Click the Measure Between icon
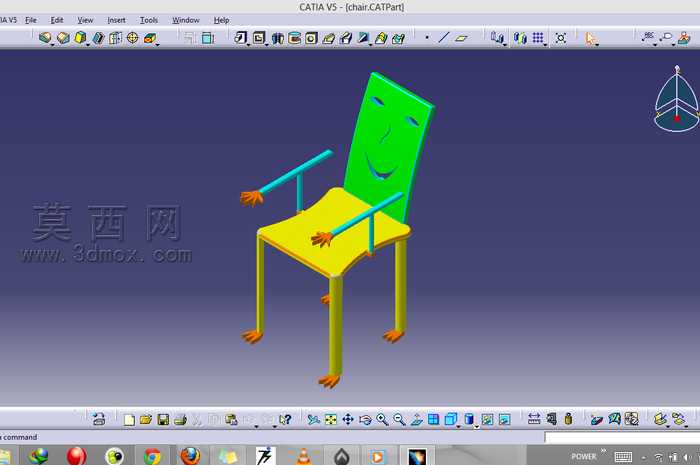 (534, 419)
